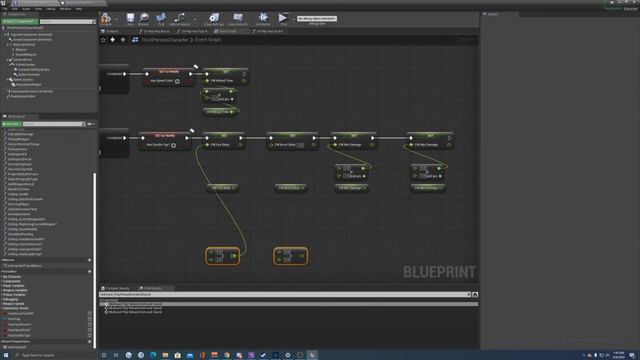Go back with the graph navigation arrow

coord(113,40)
